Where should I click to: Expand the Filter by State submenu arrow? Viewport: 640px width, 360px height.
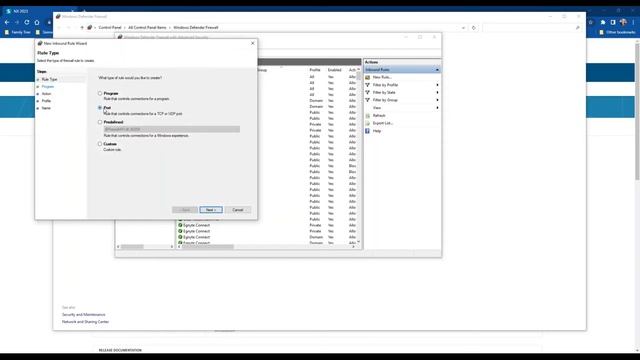[437, 93]
